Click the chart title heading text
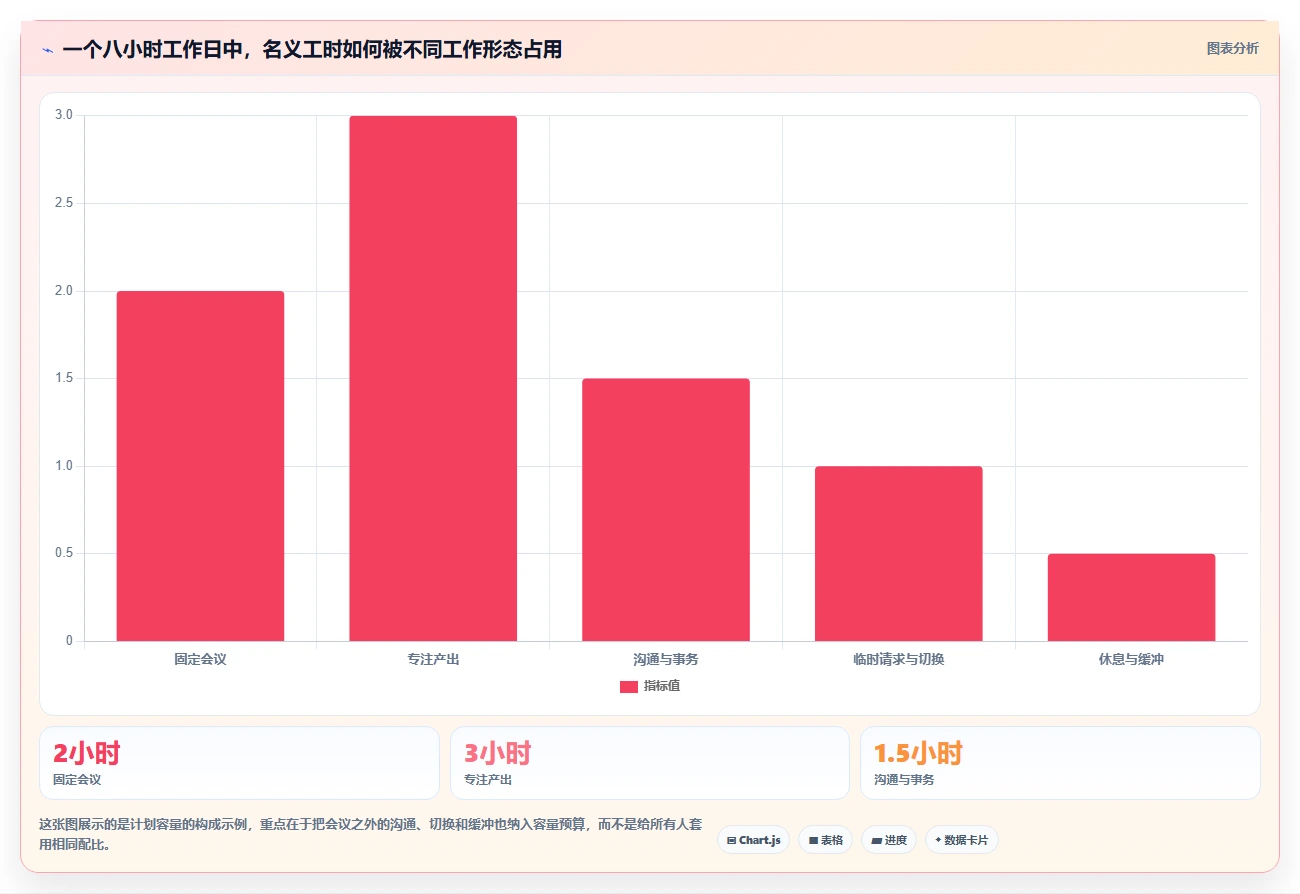This screenshot has height=894, width=1300. tap(312, 49)
